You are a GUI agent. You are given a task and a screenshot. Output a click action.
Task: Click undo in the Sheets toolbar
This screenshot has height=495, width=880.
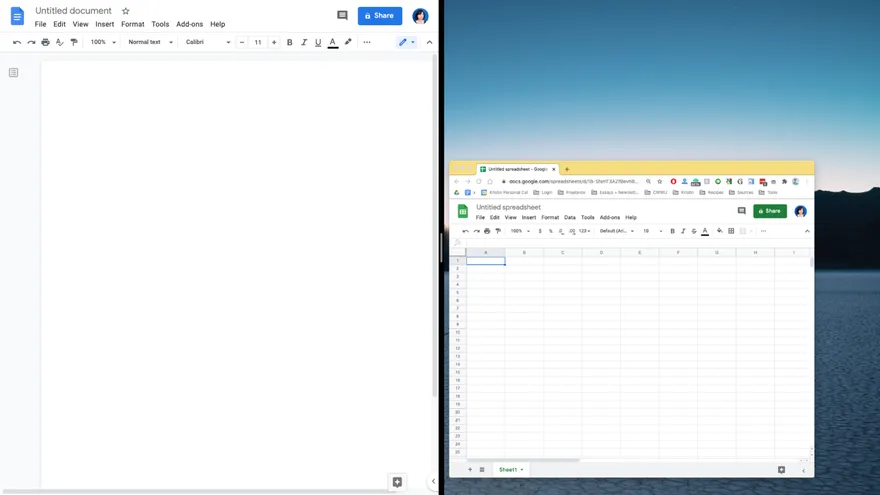tap(465, 231)
